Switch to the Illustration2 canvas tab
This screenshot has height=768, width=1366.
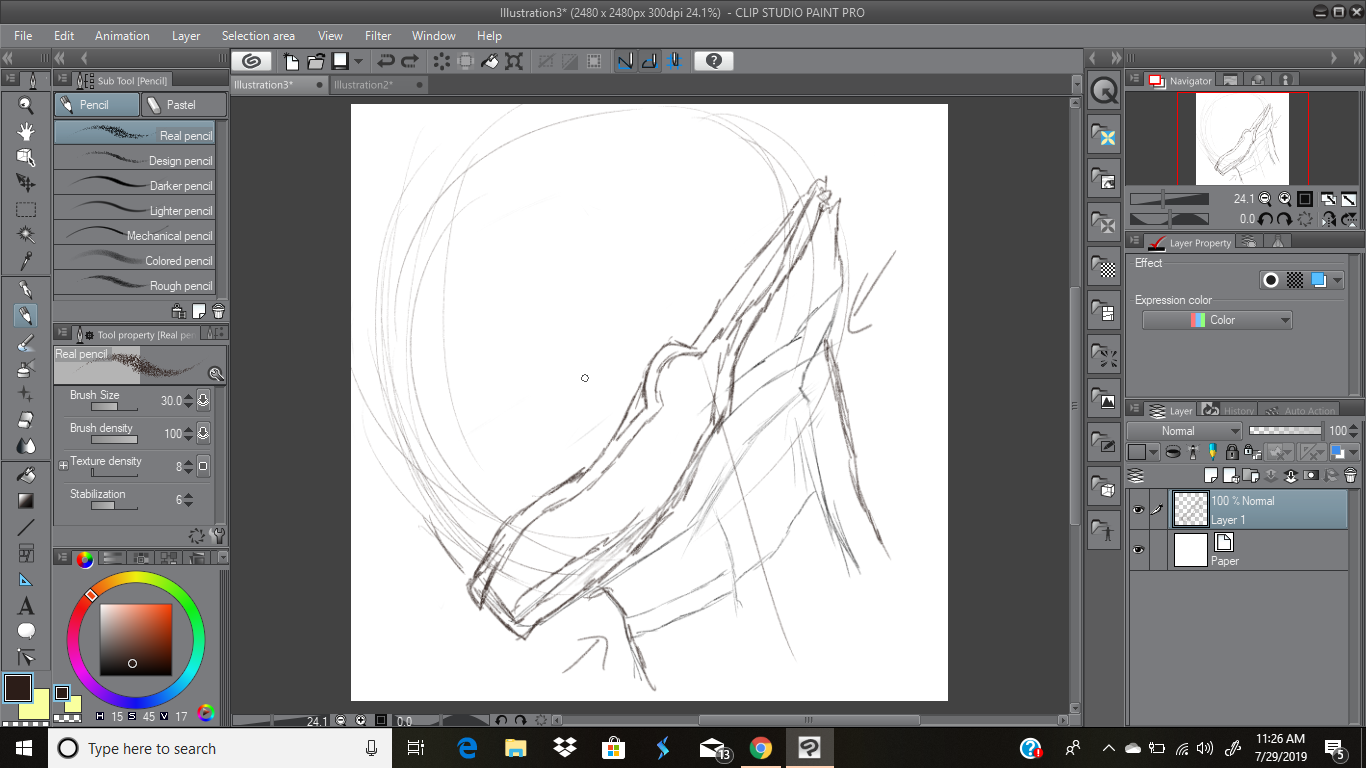(364, 85)
